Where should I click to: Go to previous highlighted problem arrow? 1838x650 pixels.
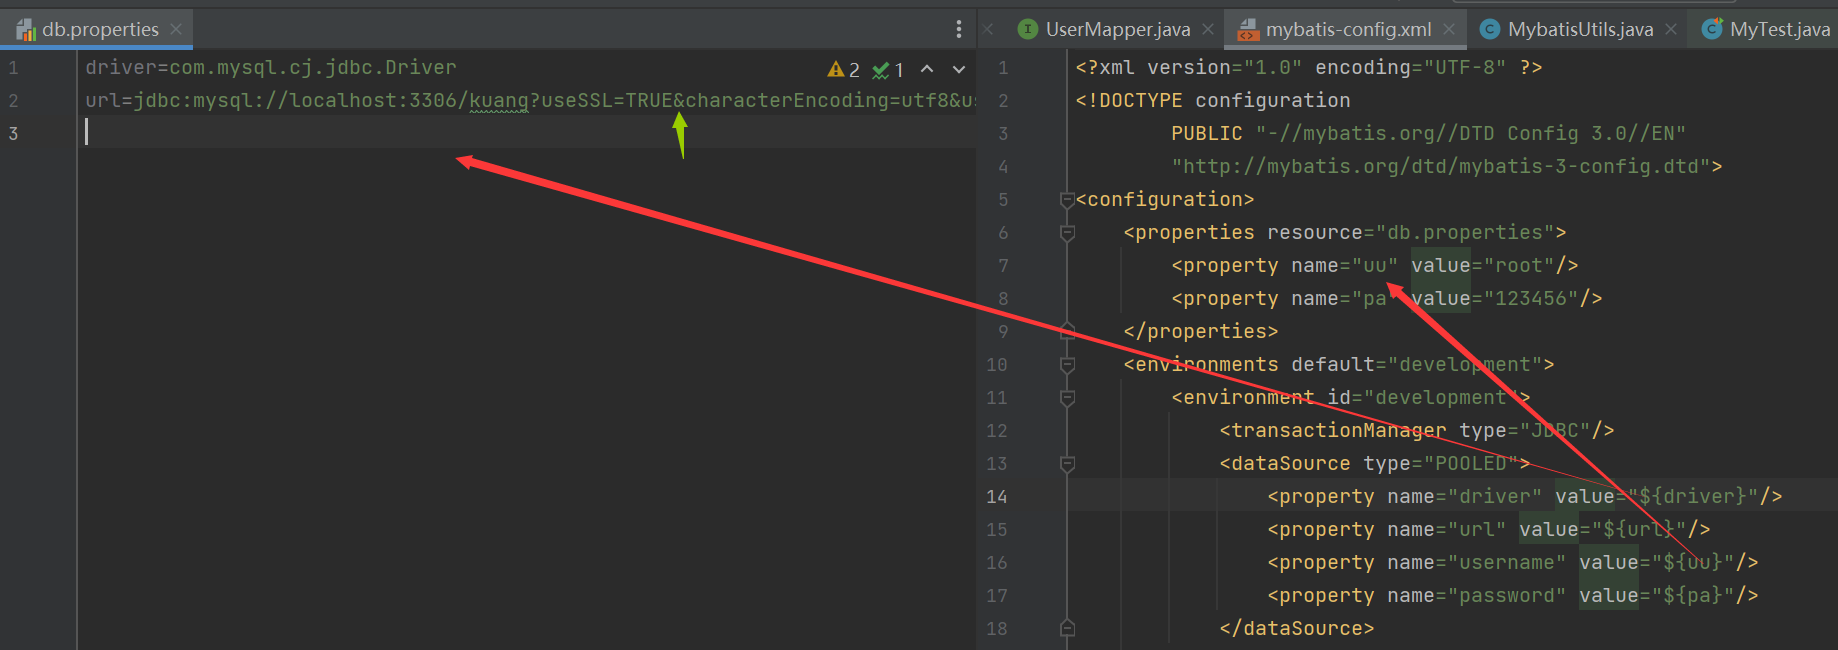pos(927,69)
